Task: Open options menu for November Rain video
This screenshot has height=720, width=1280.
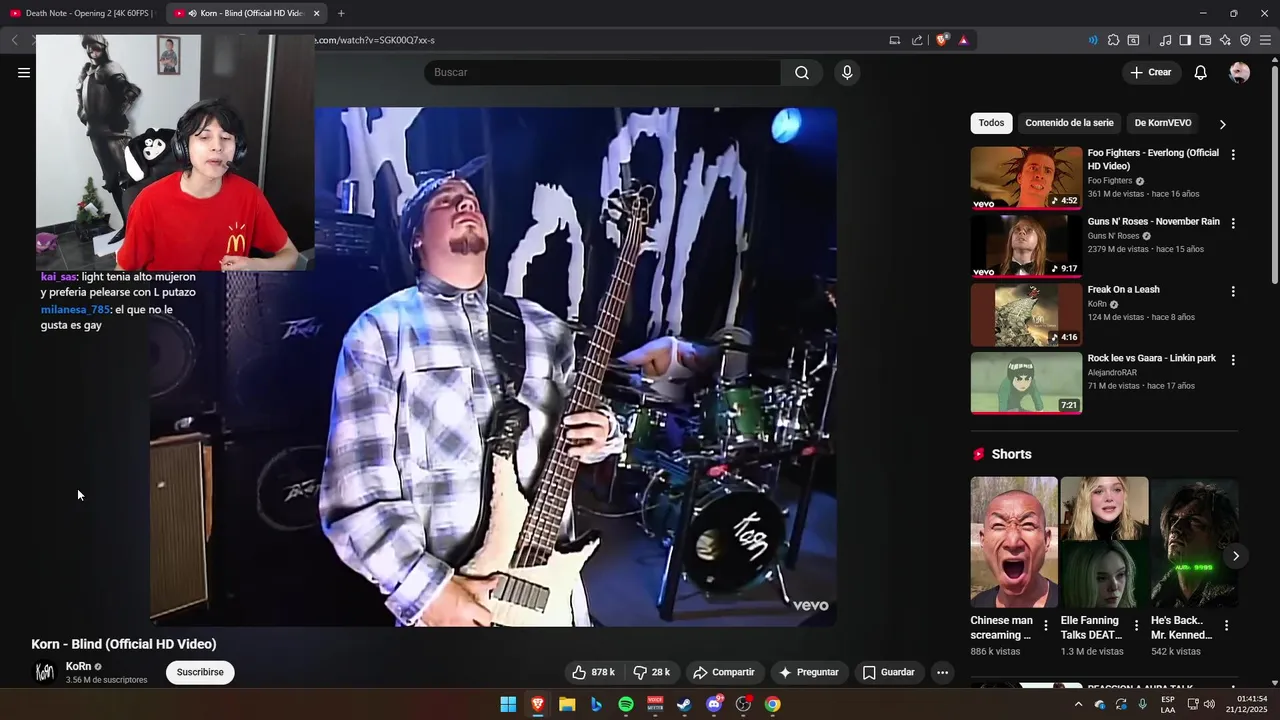Action: [x=1233, y=223]
